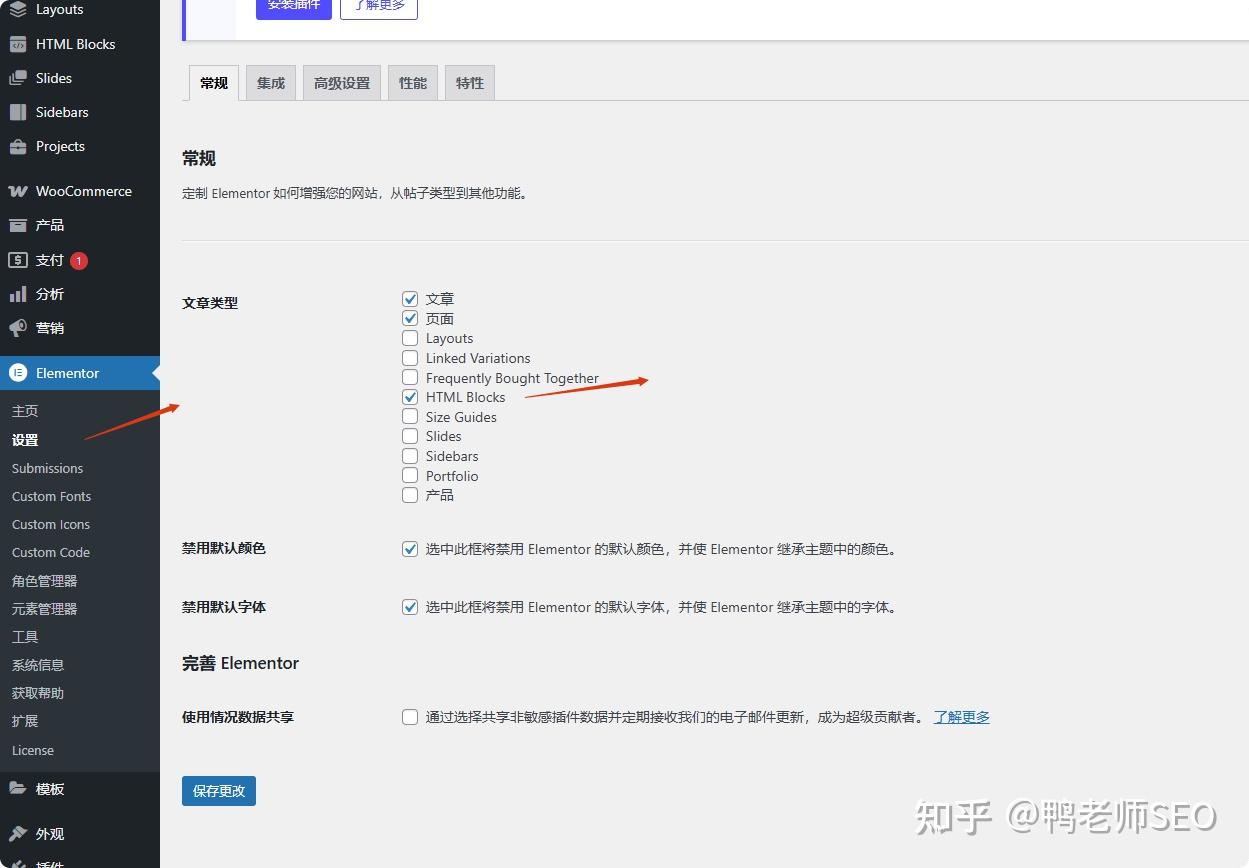Enable 使用情况数据共享 data sharing
Image resolution: width=1249 pixels, height=868 pixels.
[x=410, y=717]
